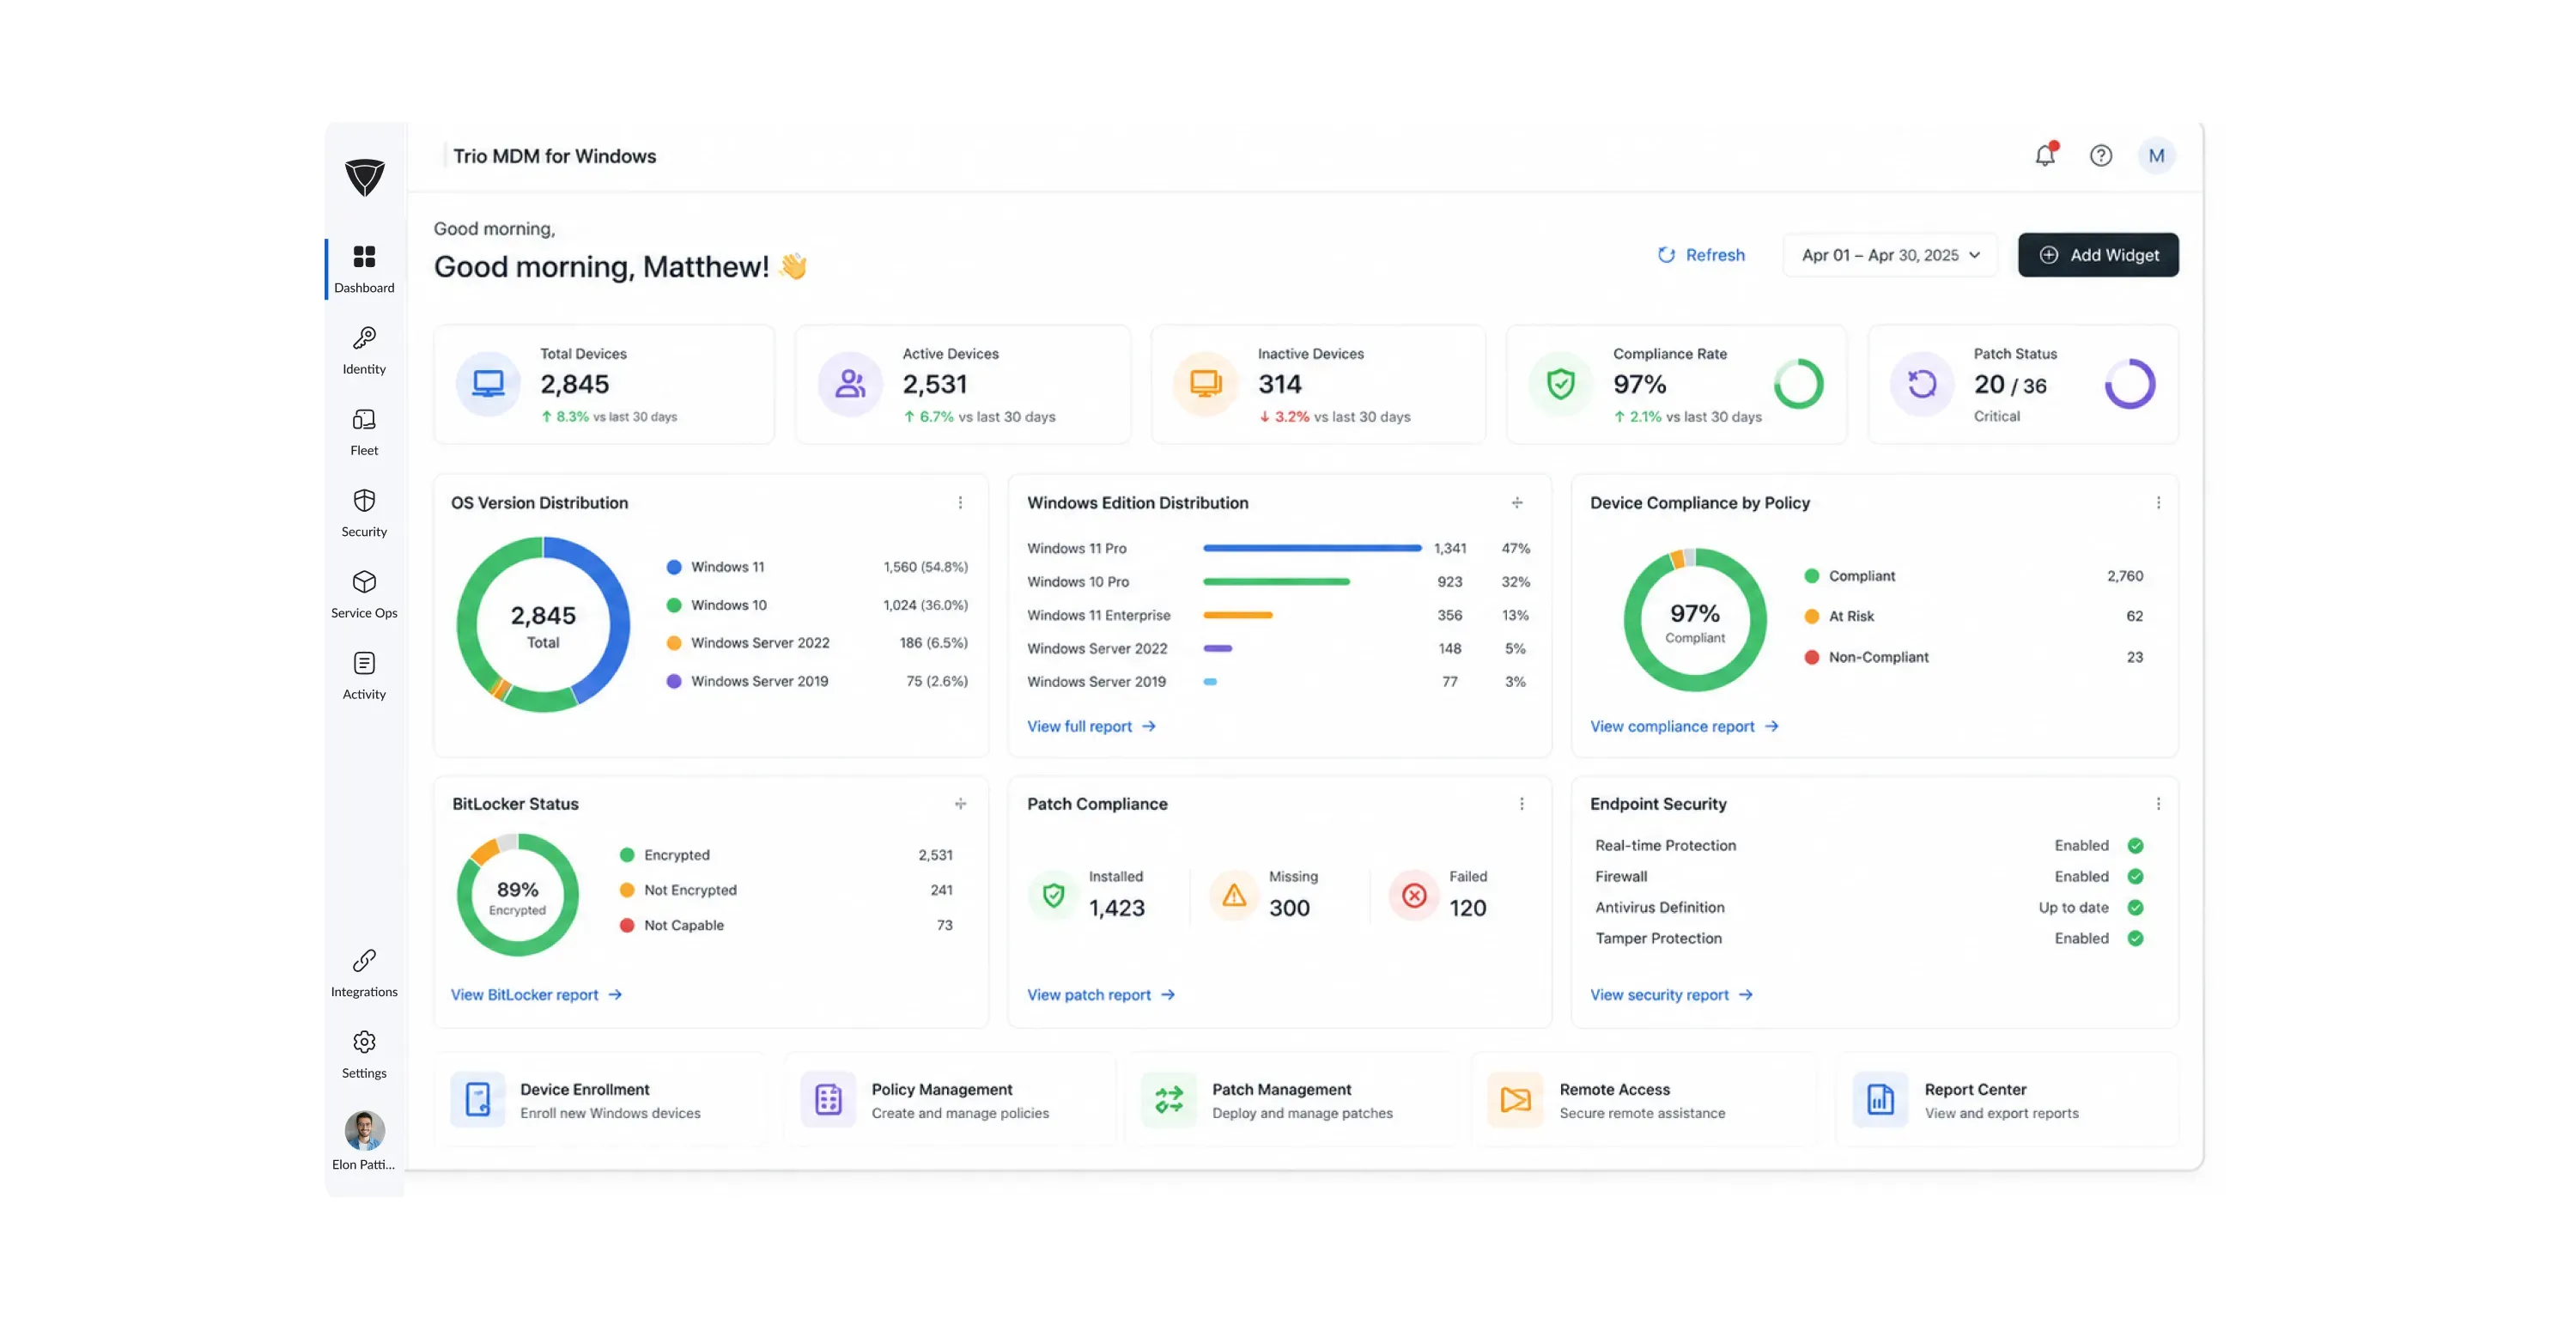Click the Not Encrypted orange legend dot
2576x1319 pixels.
(627, 890)
